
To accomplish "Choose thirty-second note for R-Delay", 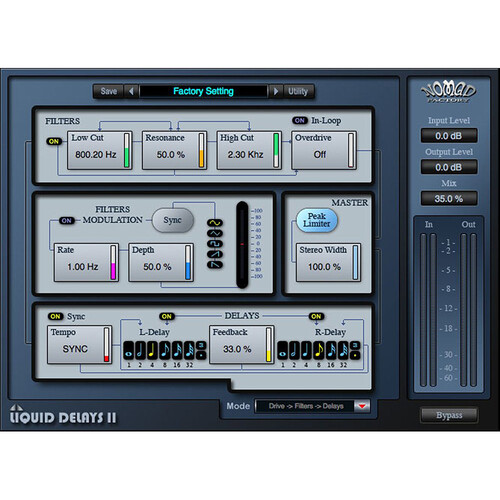I will point(343,350).
